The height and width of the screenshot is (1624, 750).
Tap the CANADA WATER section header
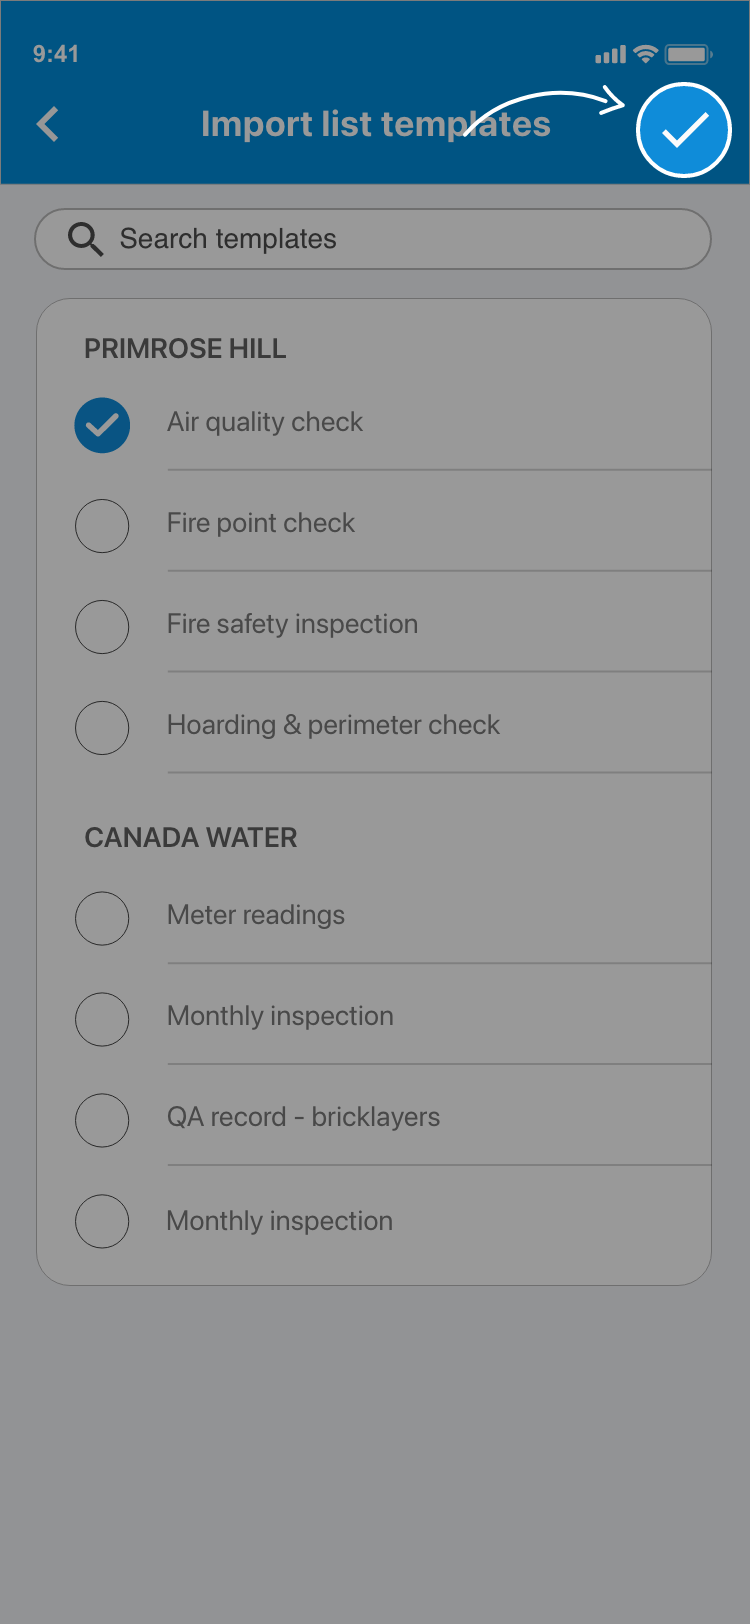pyautogui.click(x=191, y=838)
